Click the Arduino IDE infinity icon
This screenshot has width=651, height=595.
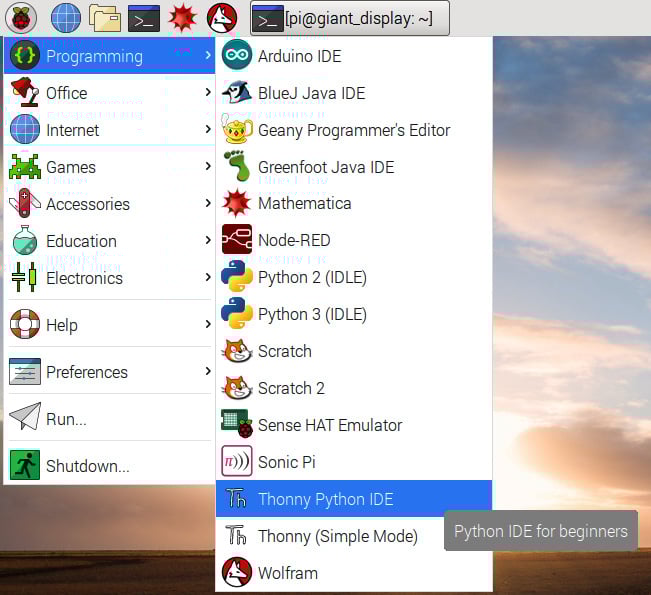click(x=237, y=55)
